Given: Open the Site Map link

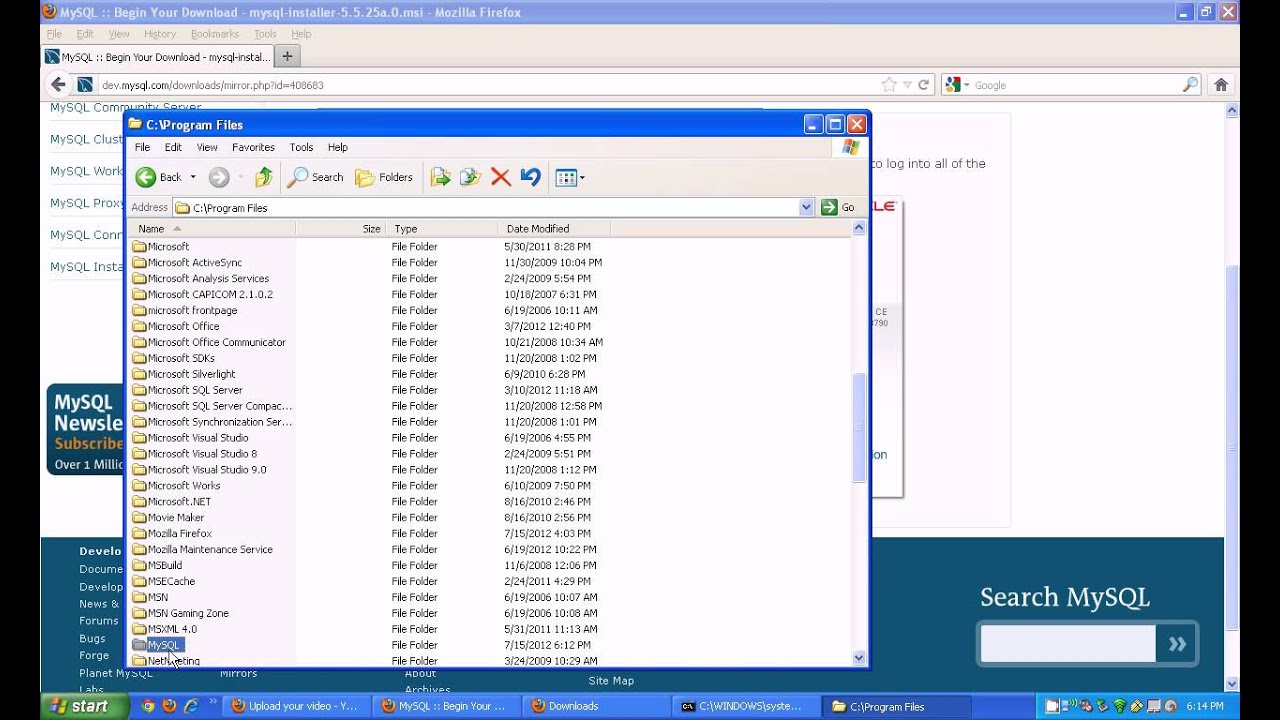Looking at the screenshot, I should coord(611,681).
